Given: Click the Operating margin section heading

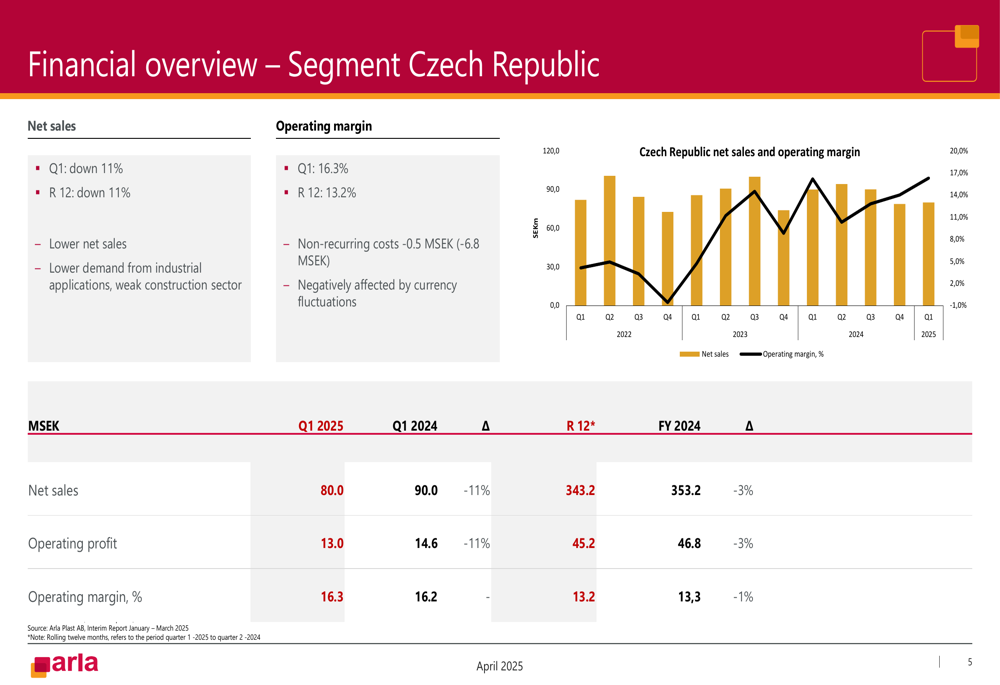Looking at the screenshot, I should (x=323, y=126).
